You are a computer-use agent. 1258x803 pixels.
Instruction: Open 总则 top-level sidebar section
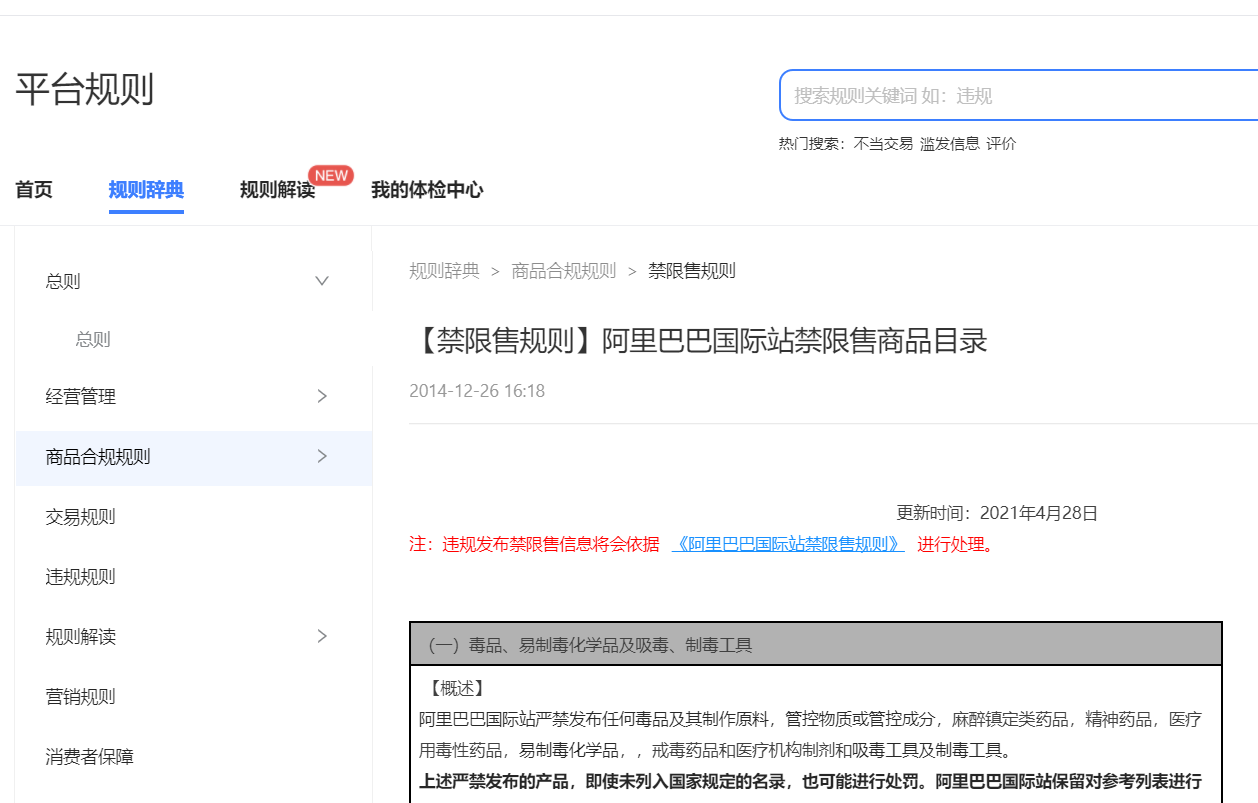coord(63,281)
